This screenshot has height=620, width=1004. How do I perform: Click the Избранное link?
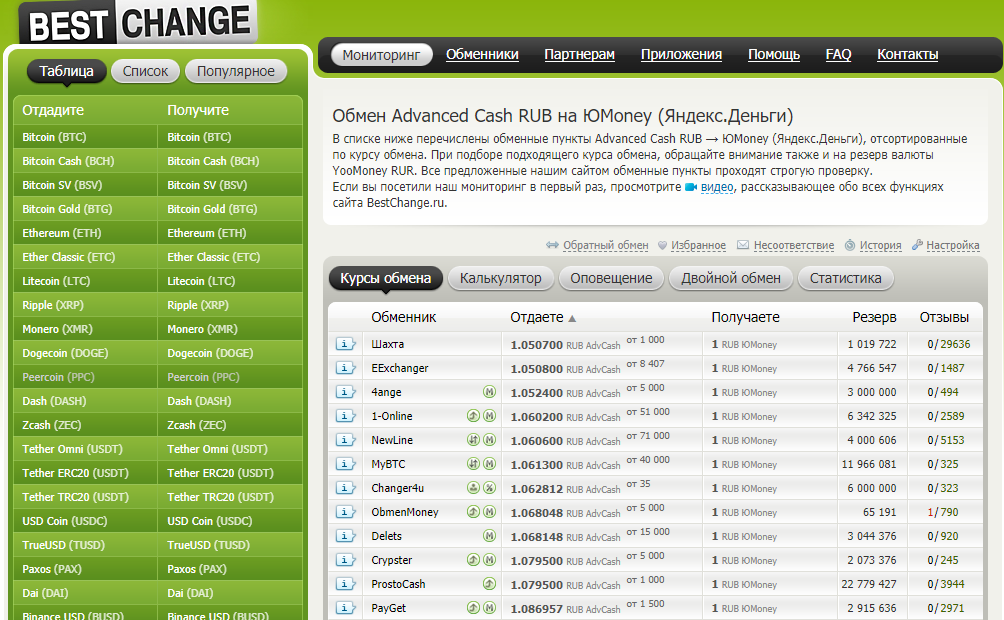point(698,245)
